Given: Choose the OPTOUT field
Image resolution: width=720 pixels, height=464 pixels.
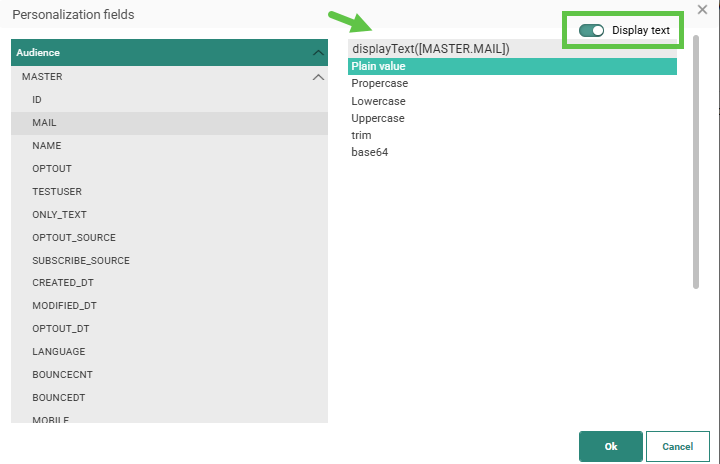Looking at the screenshot, I should [52, 169].
